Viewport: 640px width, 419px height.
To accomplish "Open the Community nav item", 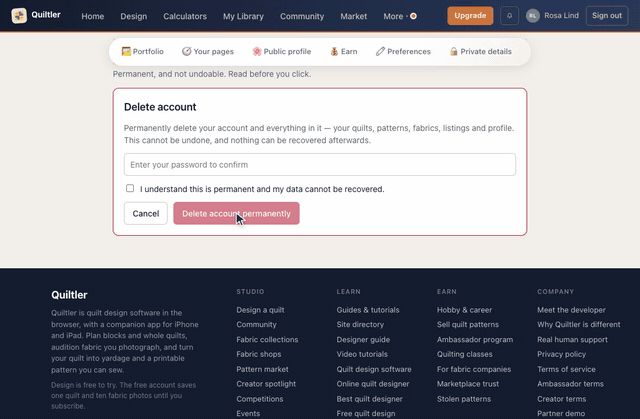I will (x=302, y=16).
